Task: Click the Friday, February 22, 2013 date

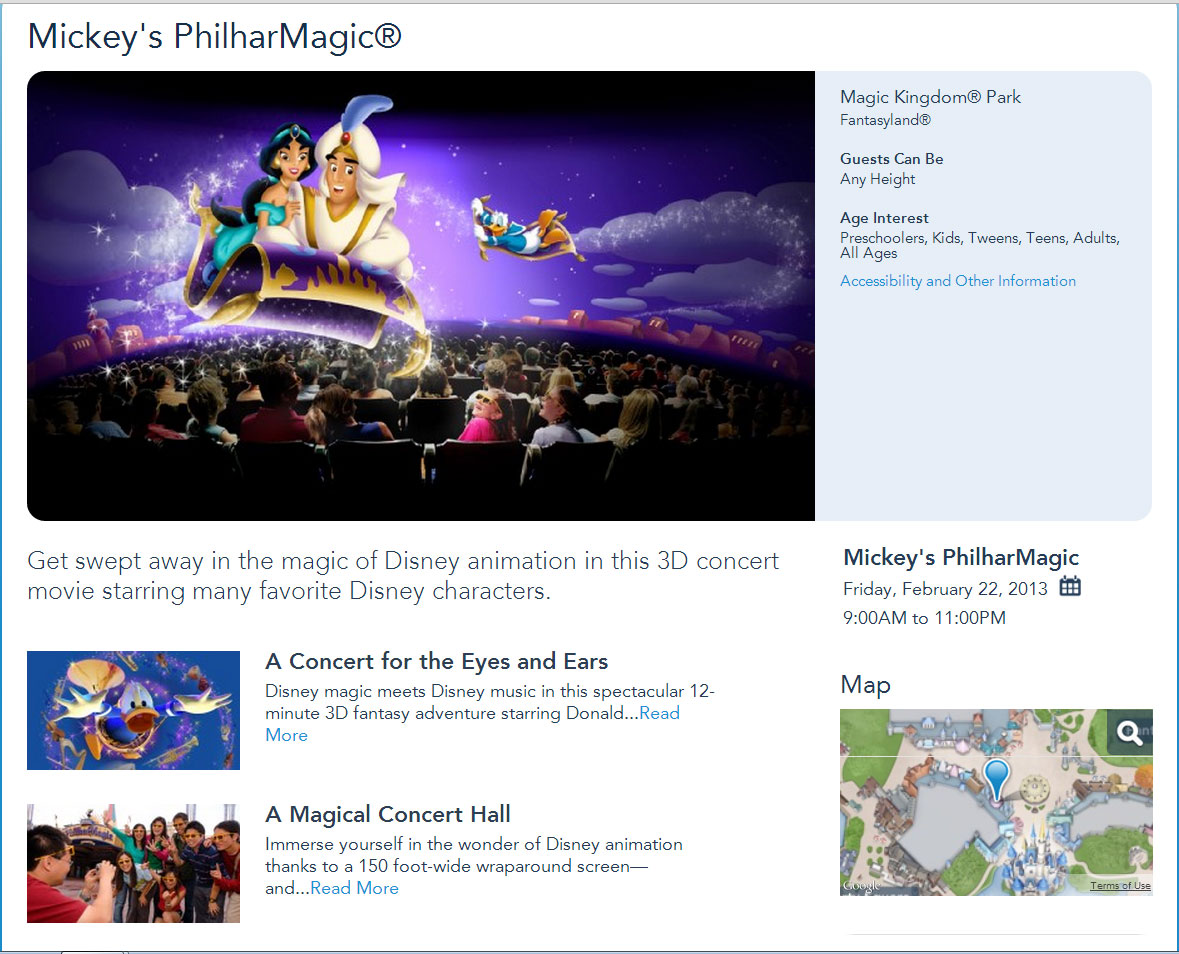Action: coord(945,589)
